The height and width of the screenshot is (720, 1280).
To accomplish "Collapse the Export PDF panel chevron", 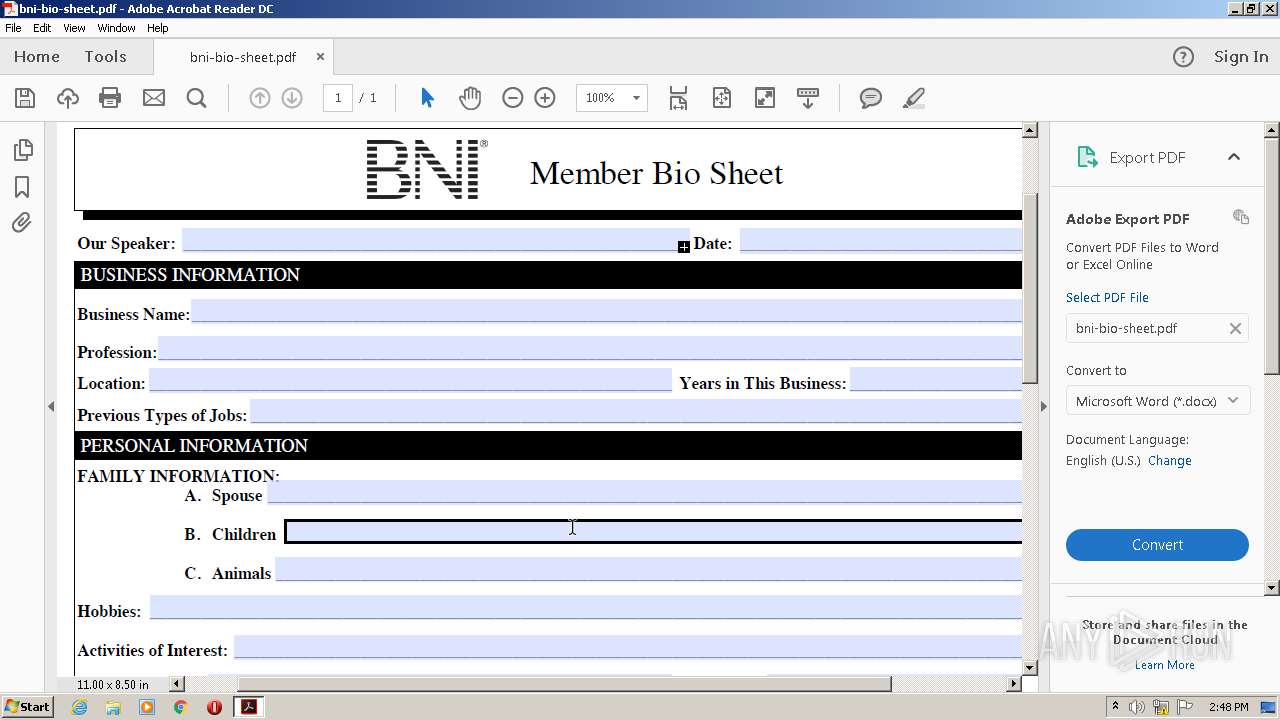I will tap(1233, 157).
